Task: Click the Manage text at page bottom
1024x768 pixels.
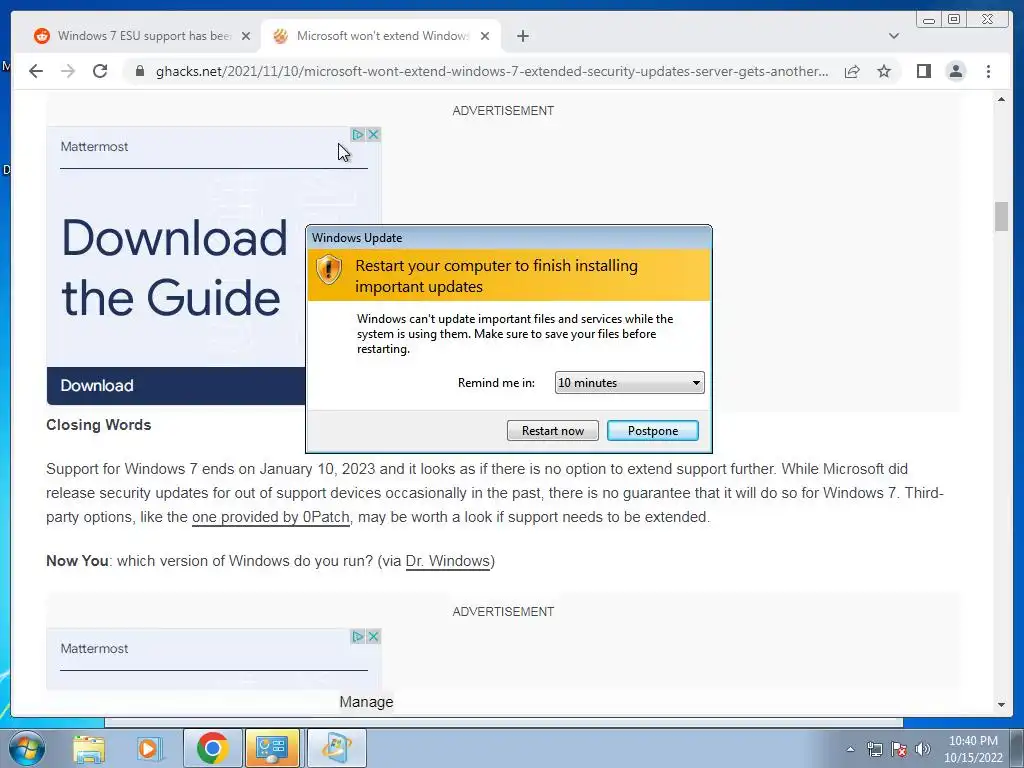Action: (x=366, y=702)
